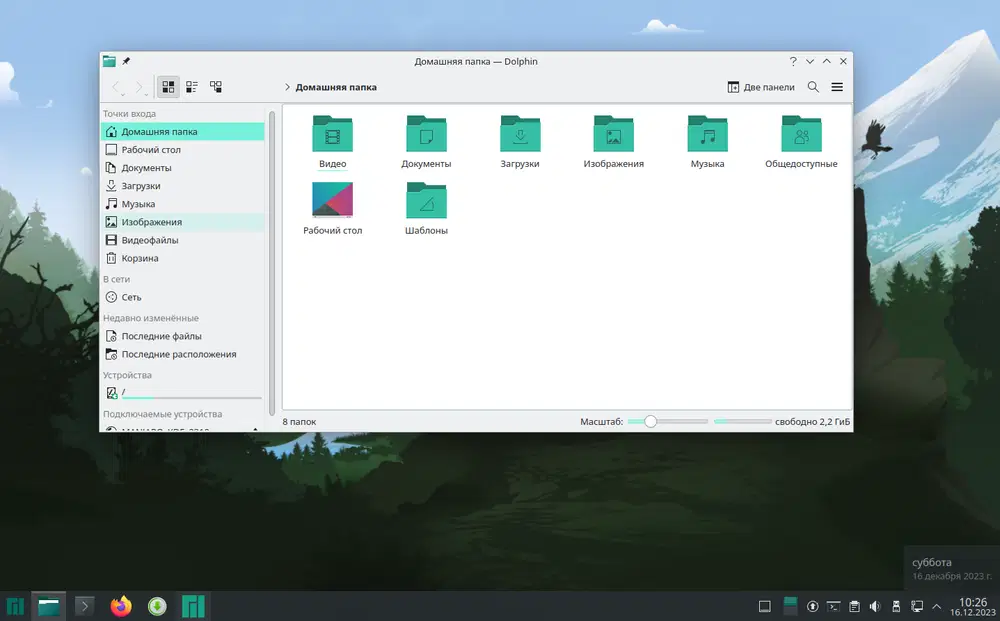
Task: Select the Рабочий стол folder thumbnail
Action: [332, 200]
